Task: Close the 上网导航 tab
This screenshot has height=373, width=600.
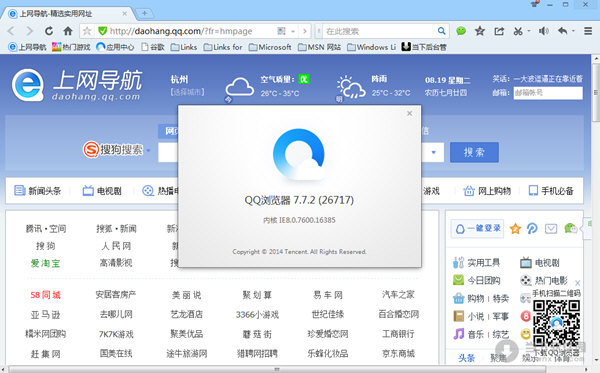Action: 125,13
